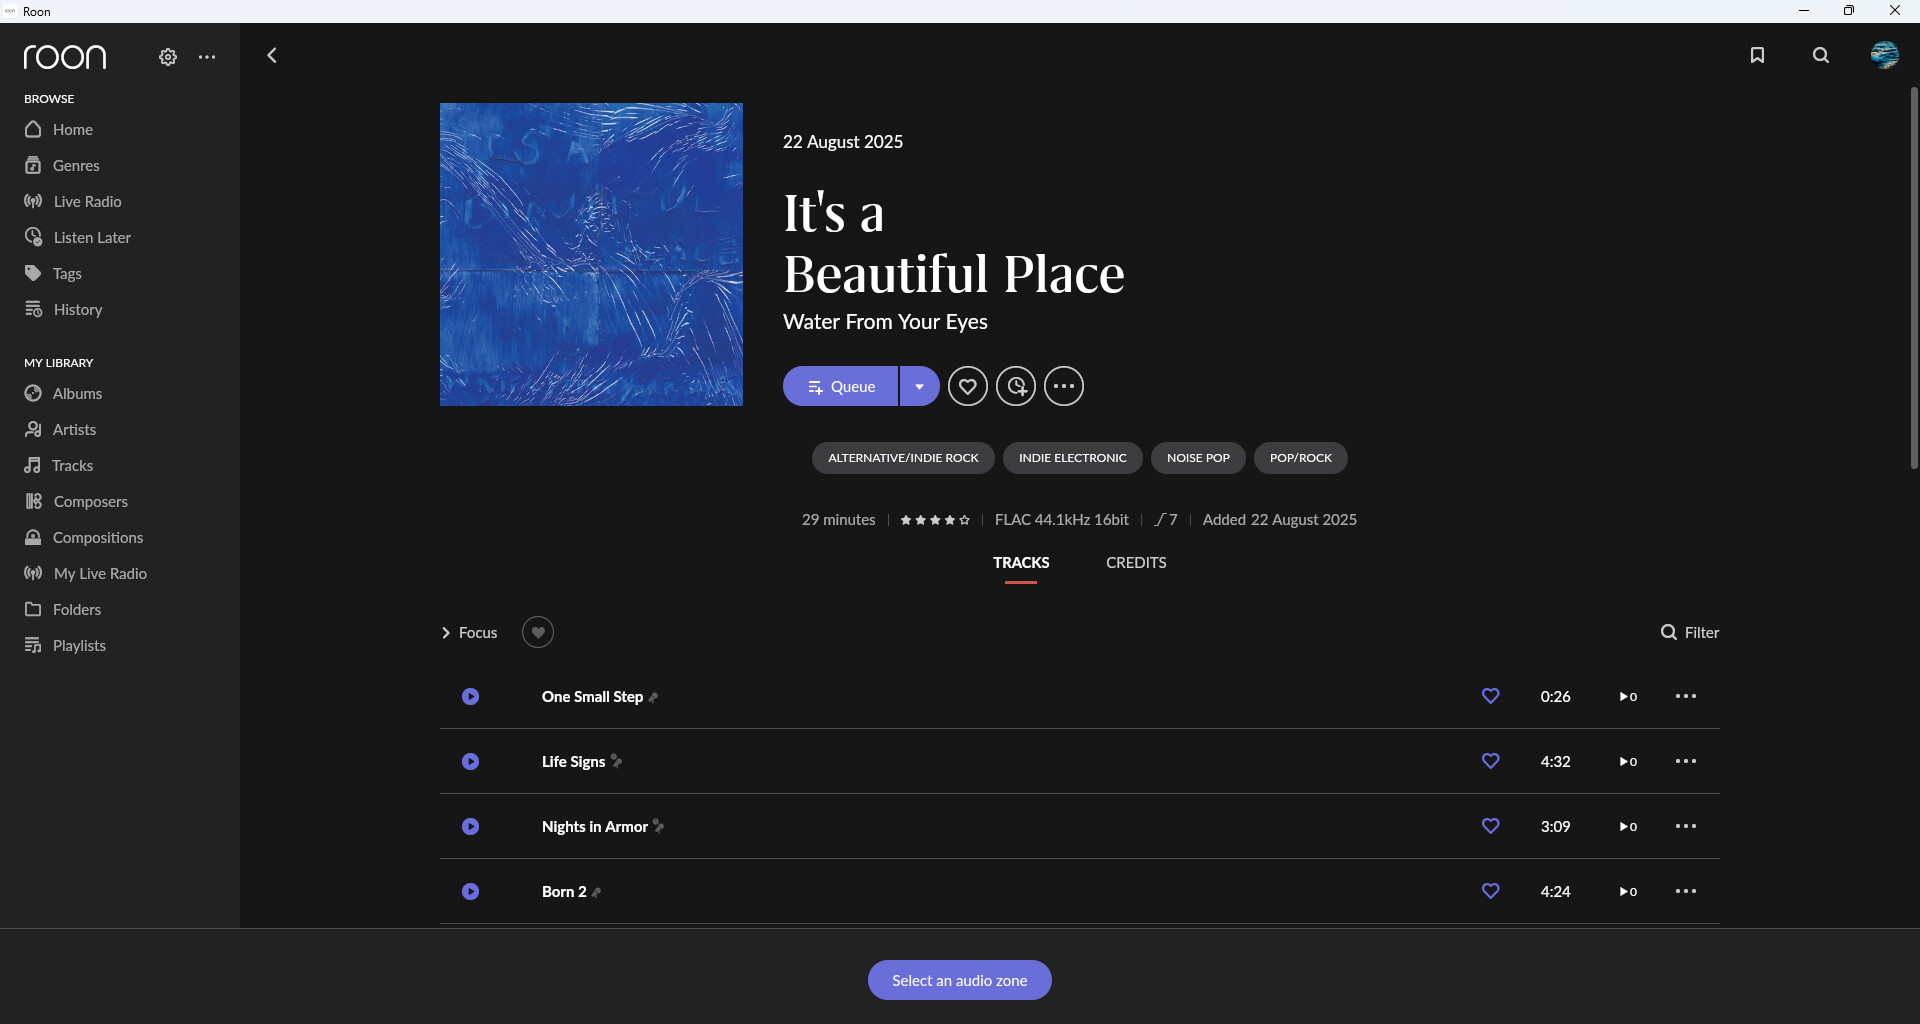Expand the Focus options
Viewport: 1920px width, 1024px height.
click(469, 633)
